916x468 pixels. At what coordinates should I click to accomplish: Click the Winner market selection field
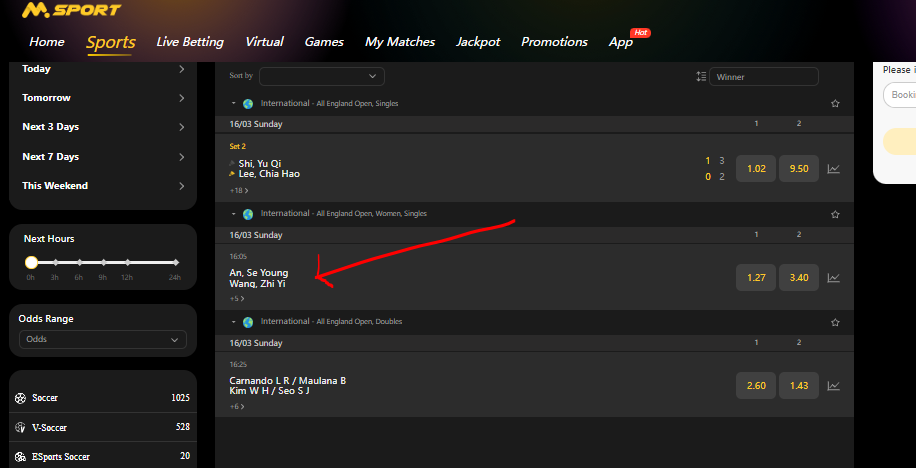764,77
